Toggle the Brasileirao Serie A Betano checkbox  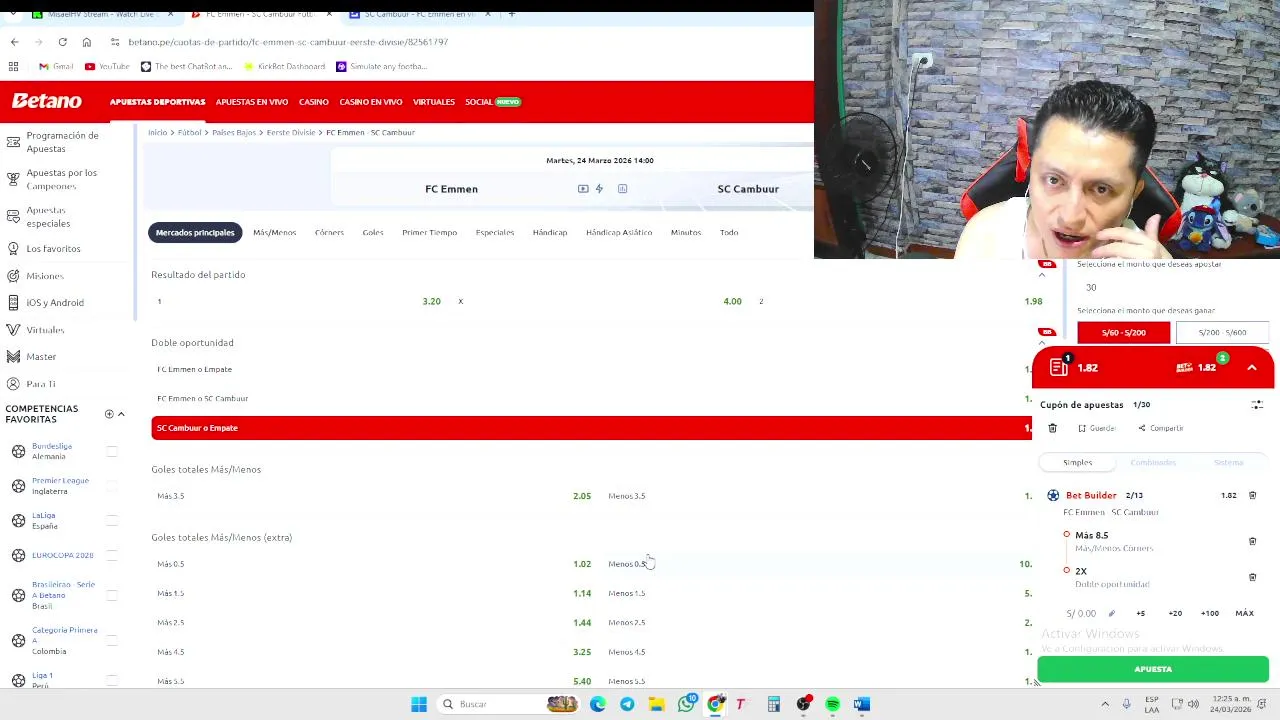(x=112, y=595)
